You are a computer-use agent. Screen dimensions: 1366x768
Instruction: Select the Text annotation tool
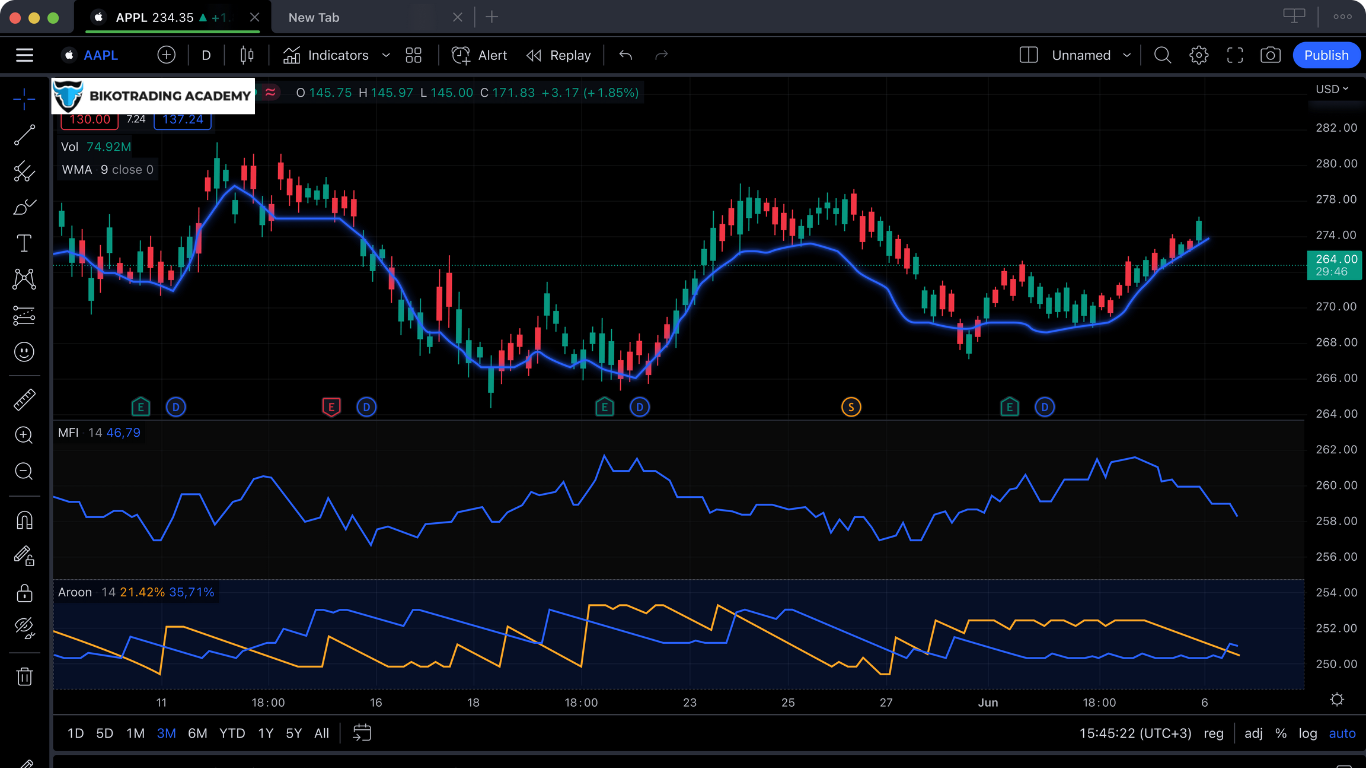[x=24, y=243]
